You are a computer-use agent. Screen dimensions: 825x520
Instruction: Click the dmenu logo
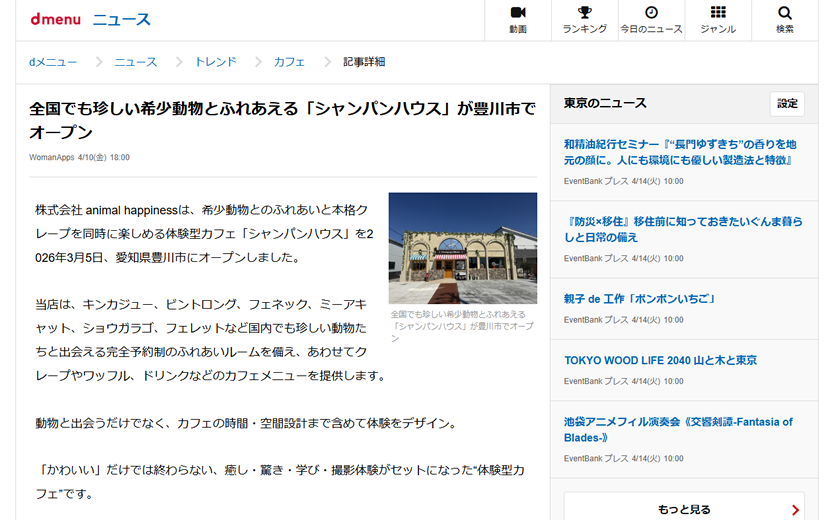point(54,19)
